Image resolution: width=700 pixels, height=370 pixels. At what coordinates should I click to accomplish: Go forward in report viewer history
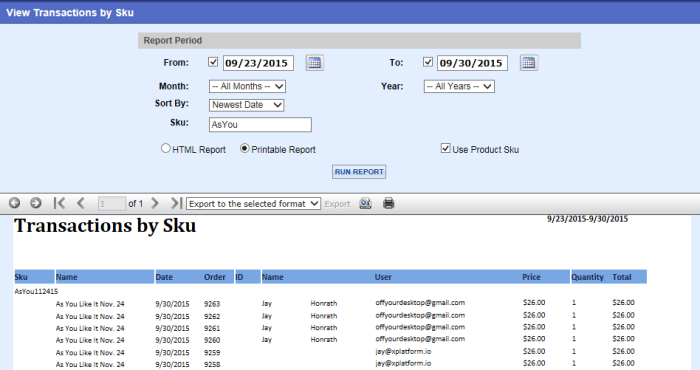36,203
